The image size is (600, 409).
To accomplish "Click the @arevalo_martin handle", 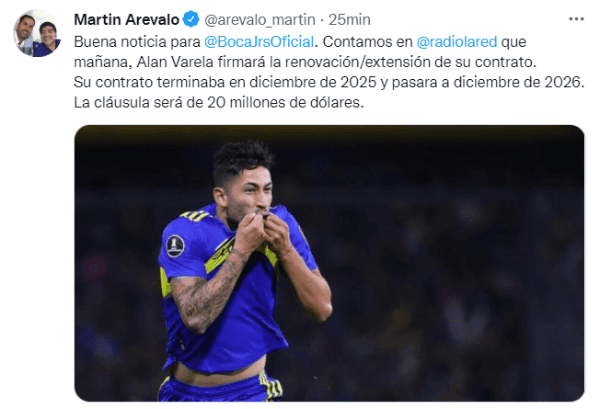I will pyautogui.click(x=260, y=20).
